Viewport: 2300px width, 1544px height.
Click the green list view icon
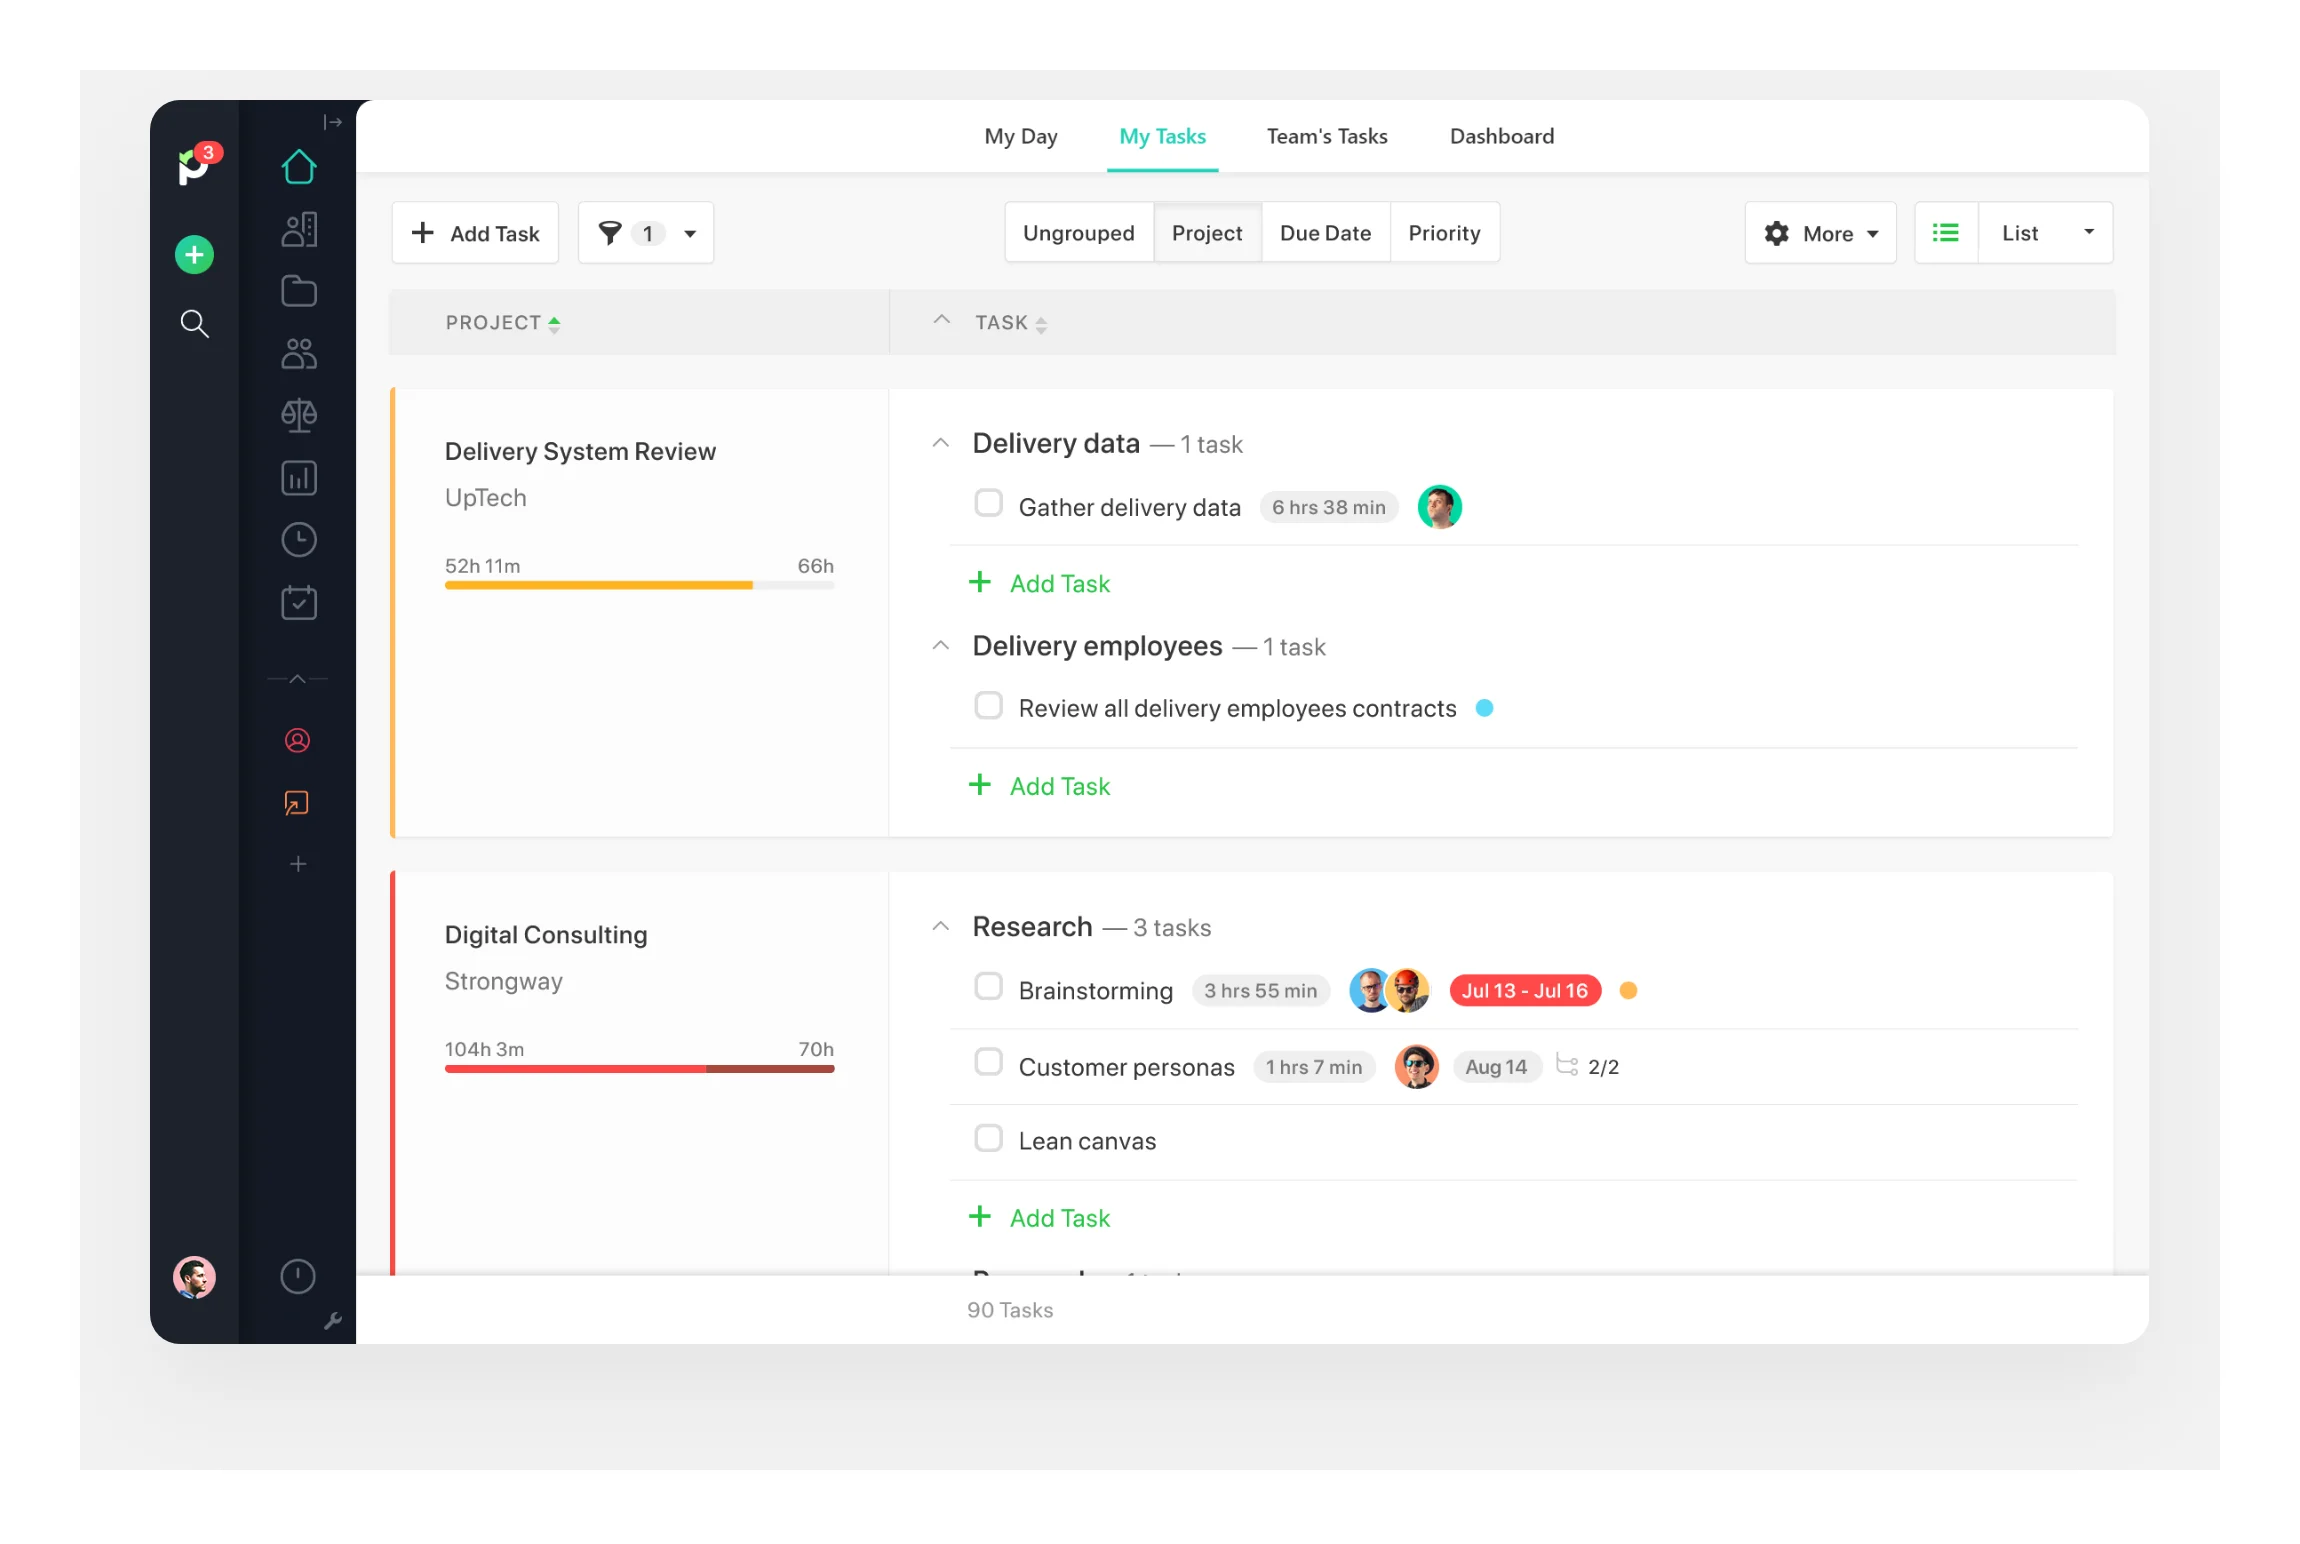tap(1946, 233)
